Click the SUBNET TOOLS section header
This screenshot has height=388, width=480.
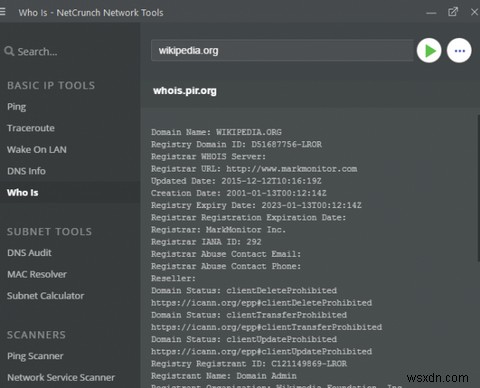point(49,232)
